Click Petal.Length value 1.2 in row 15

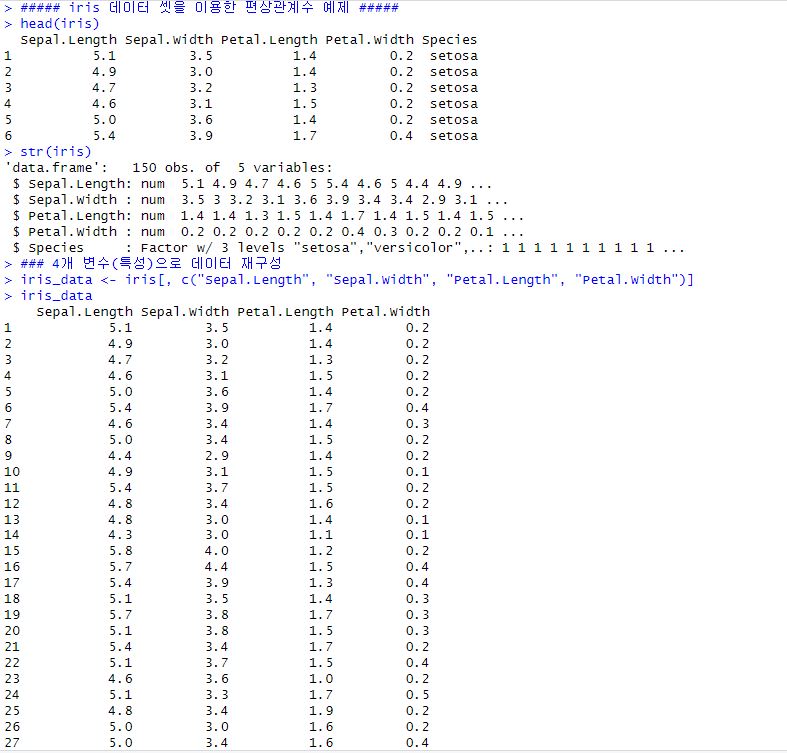click(321, 551)
